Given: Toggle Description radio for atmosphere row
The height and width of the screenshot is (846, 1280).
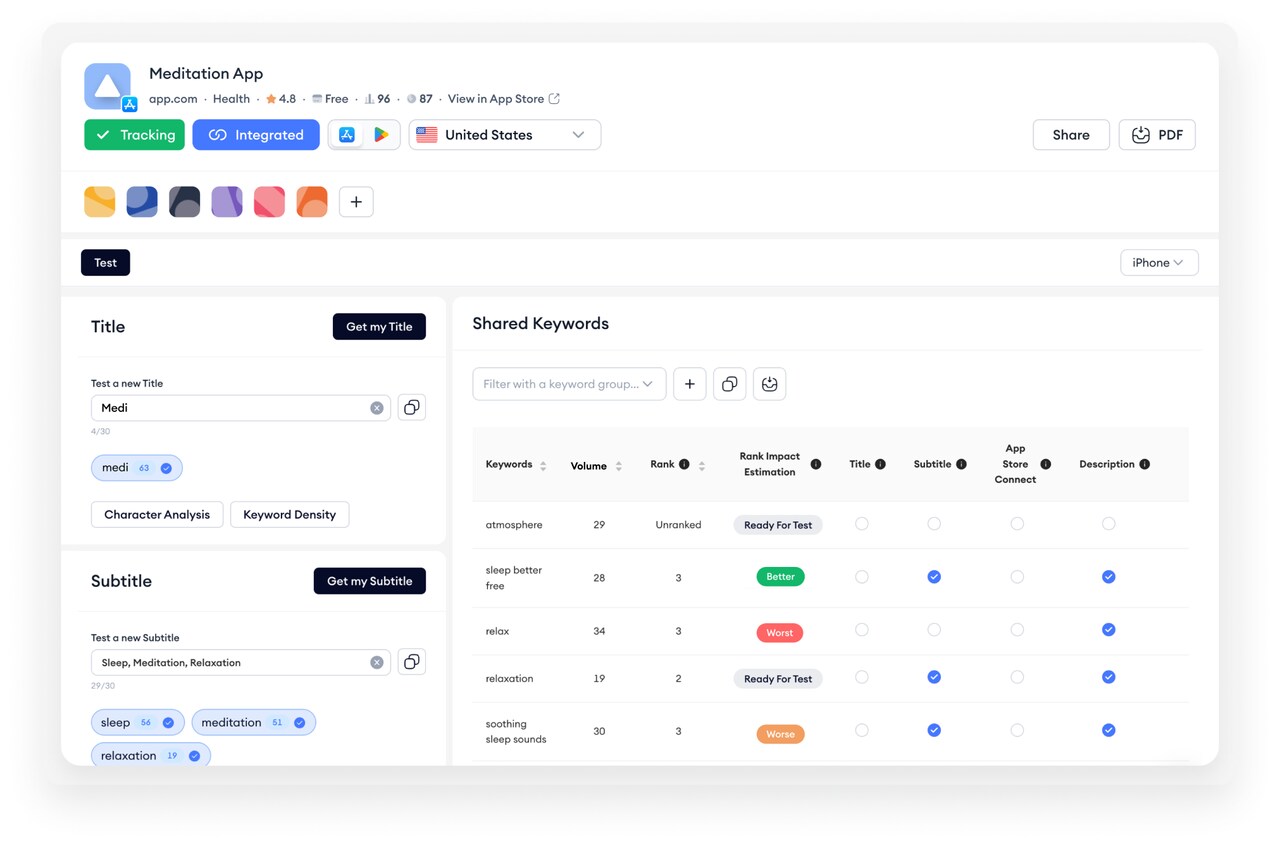Looking at the screenshot, I should [1108, 524].
